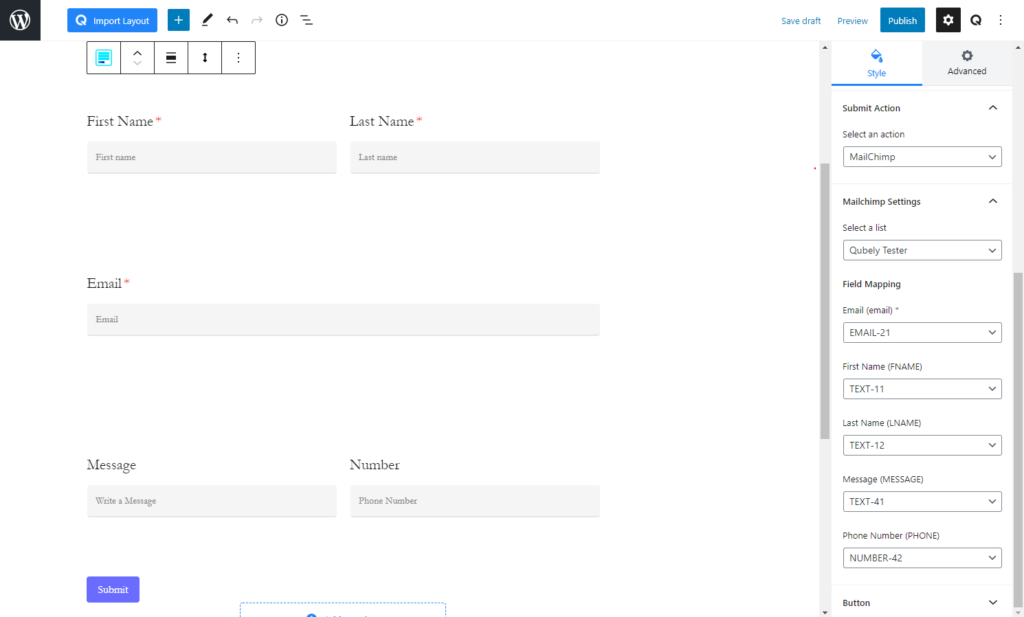Screen dimensions: 1024x617
Task: Click the Write a Message field
Action: click(212, 501)
